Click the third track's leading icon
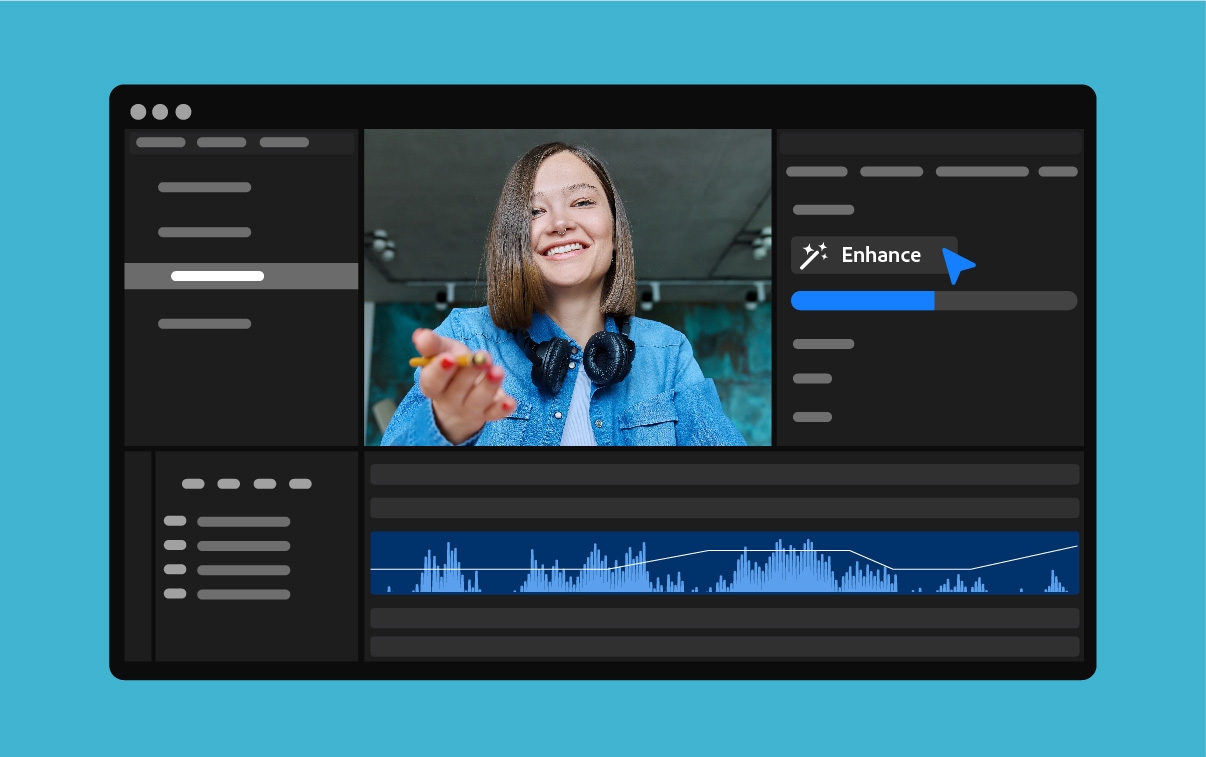 point(175,569)
